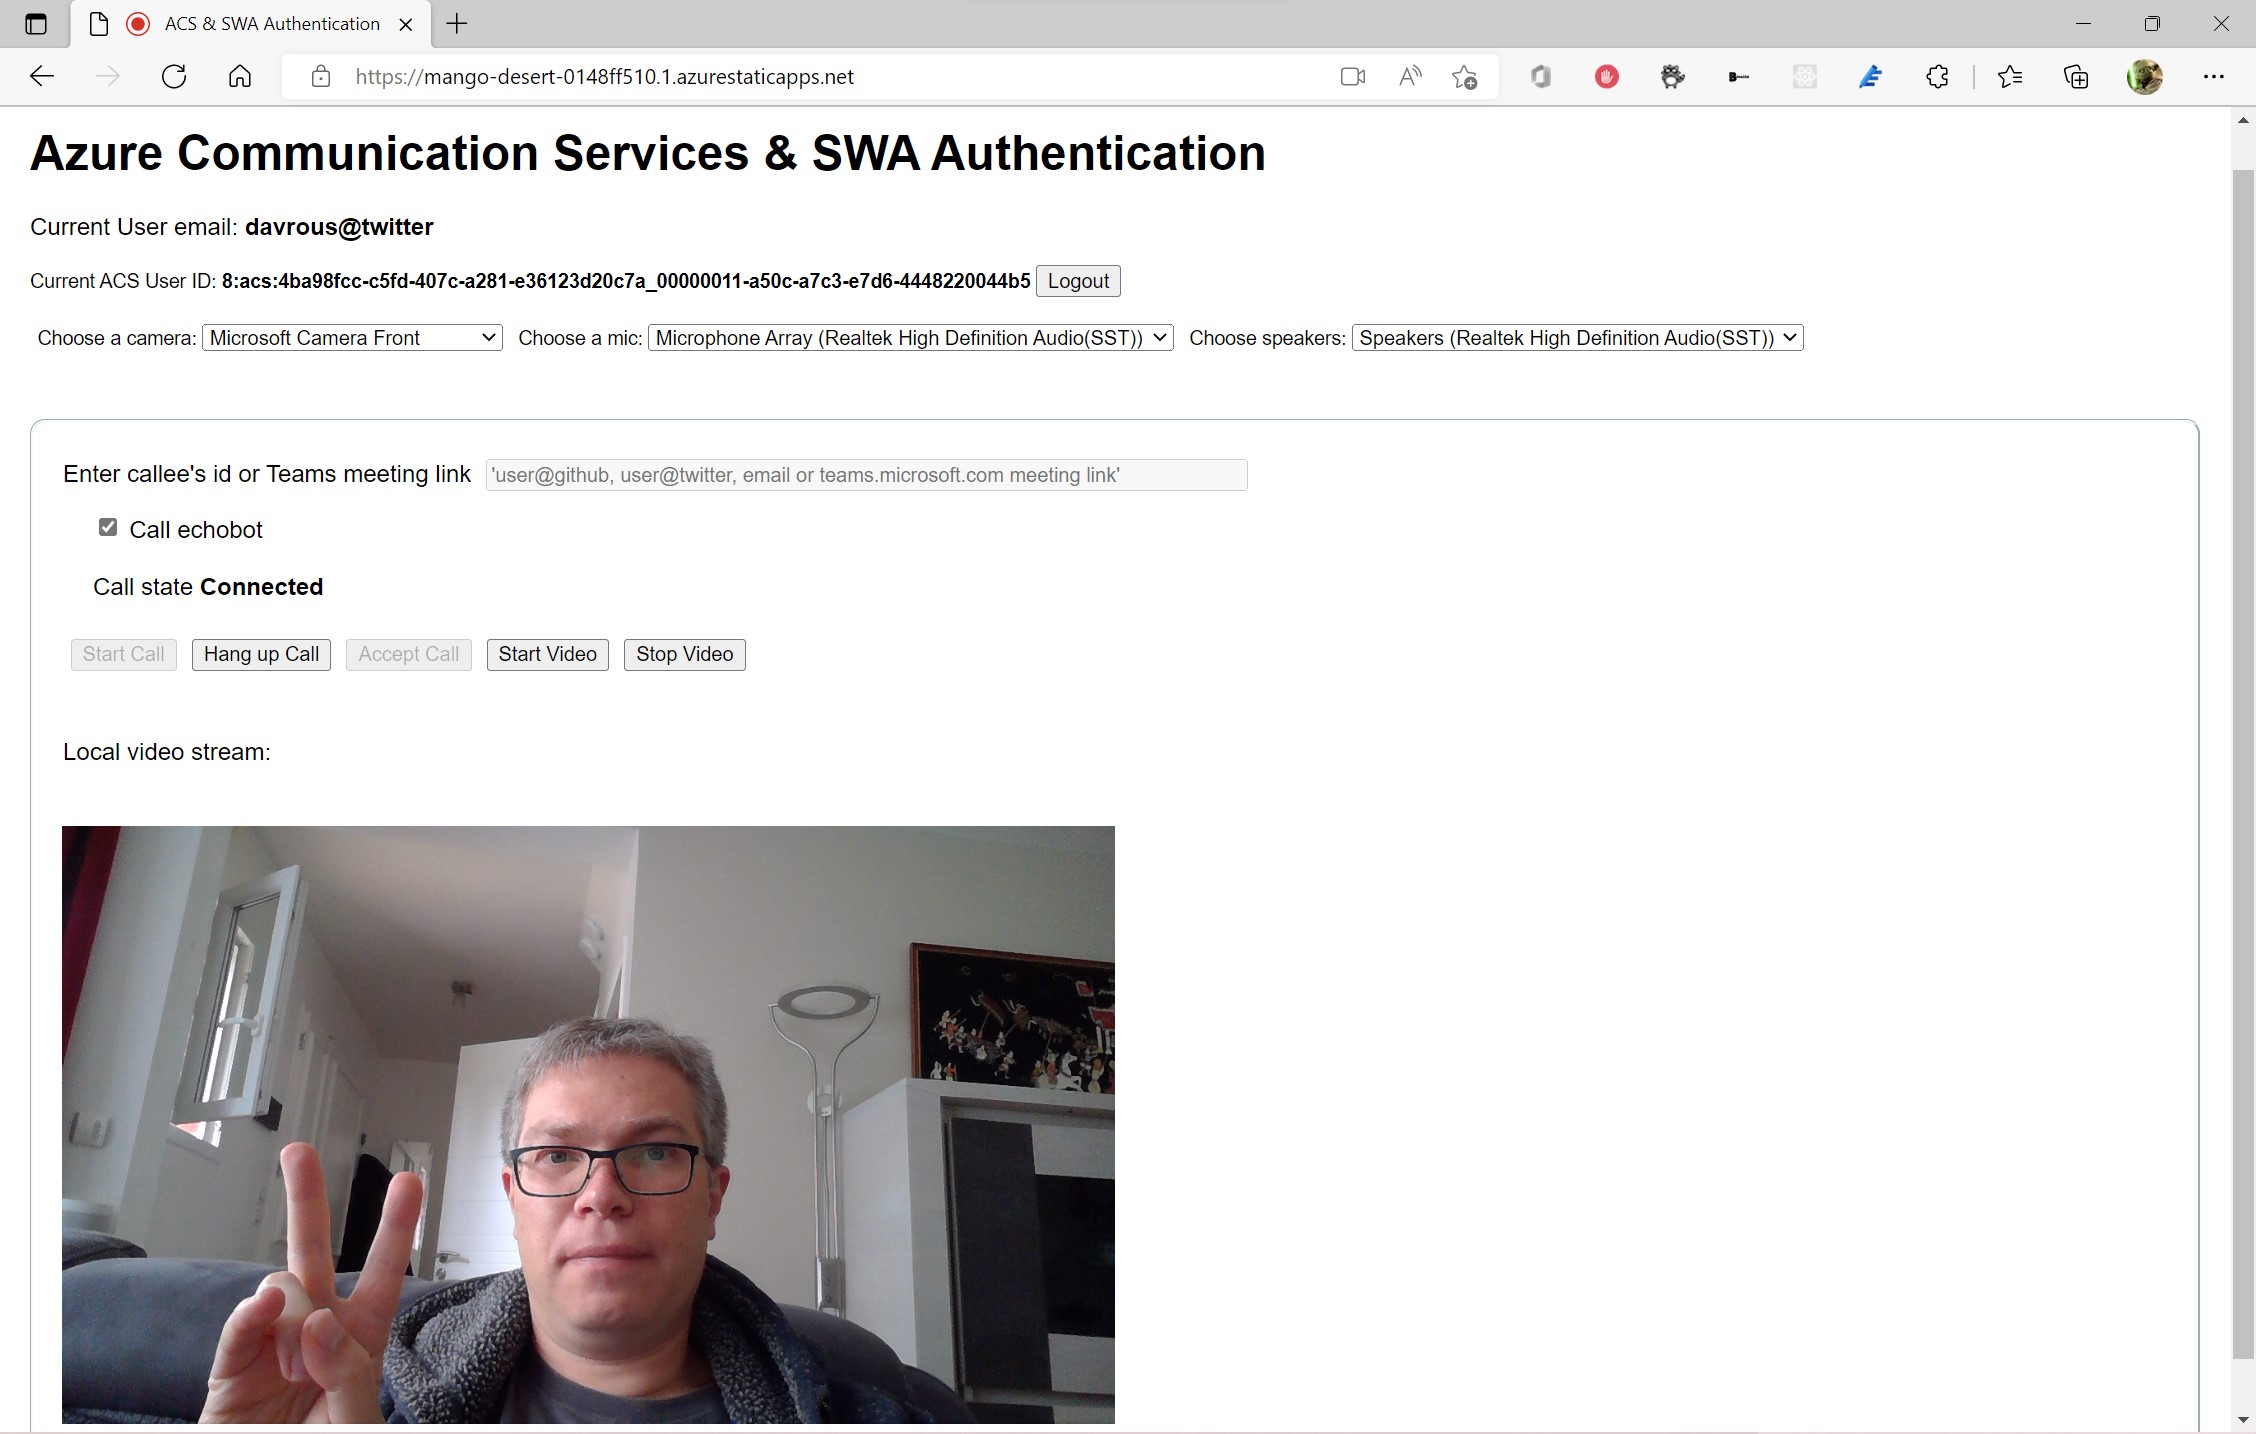Focus the callee id or Teams link field
The height and width of the screenshot is (1434, 2256).
(x=866, y=475)
